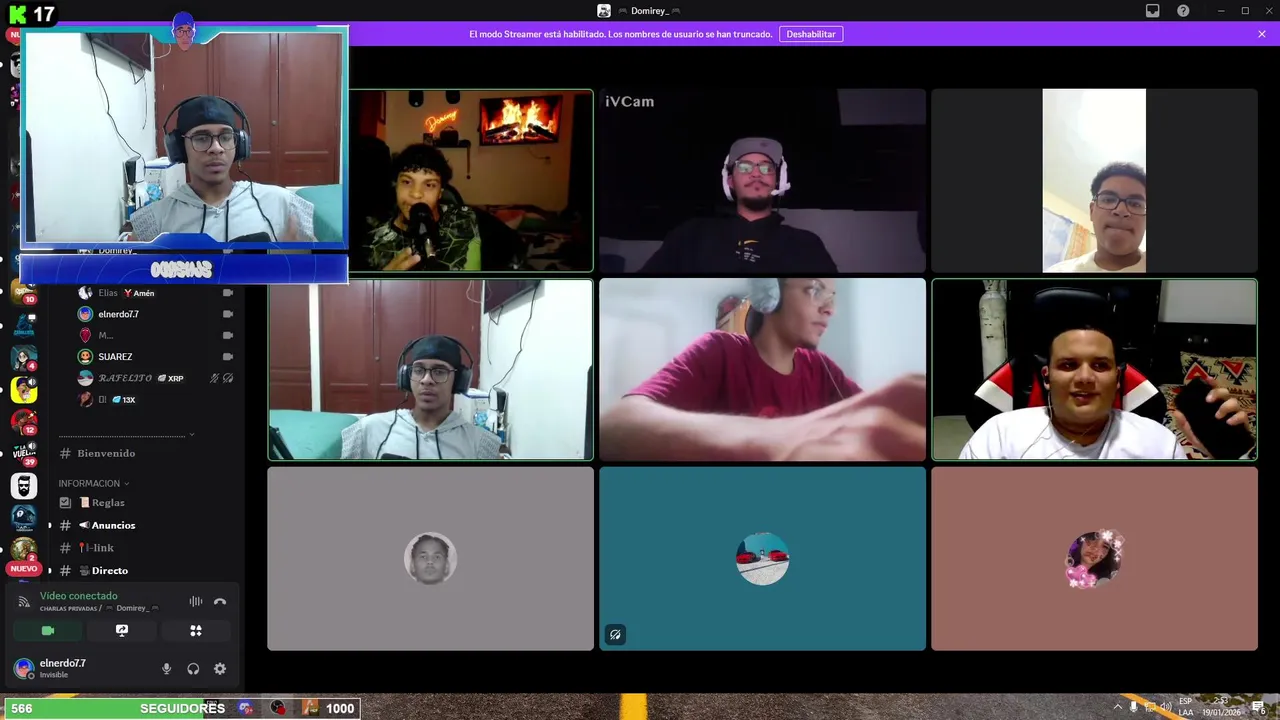Open bearded face server icon

[24, 485]
